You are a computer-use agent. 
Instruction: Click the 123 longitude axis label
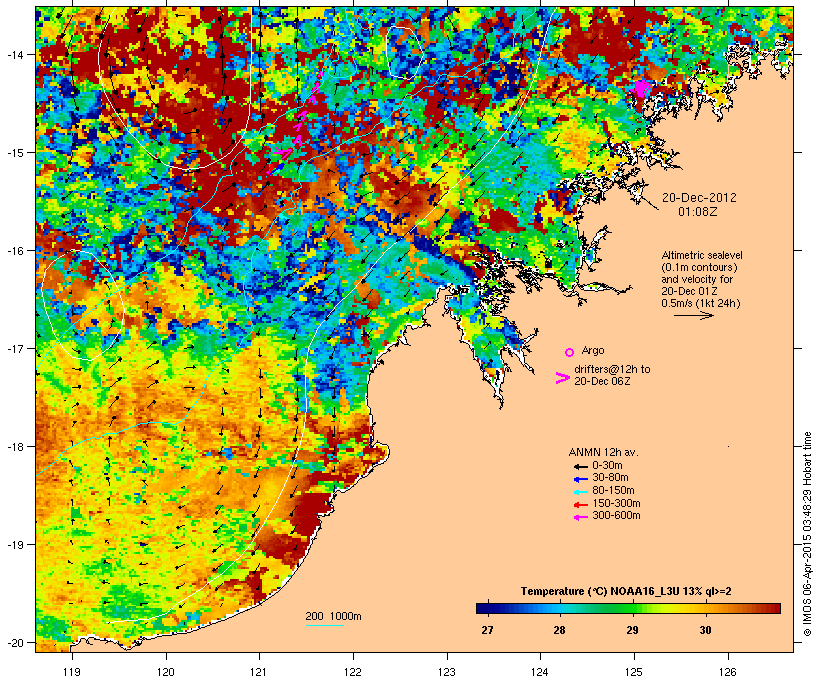pyautogui.click(x=447, y=672)
